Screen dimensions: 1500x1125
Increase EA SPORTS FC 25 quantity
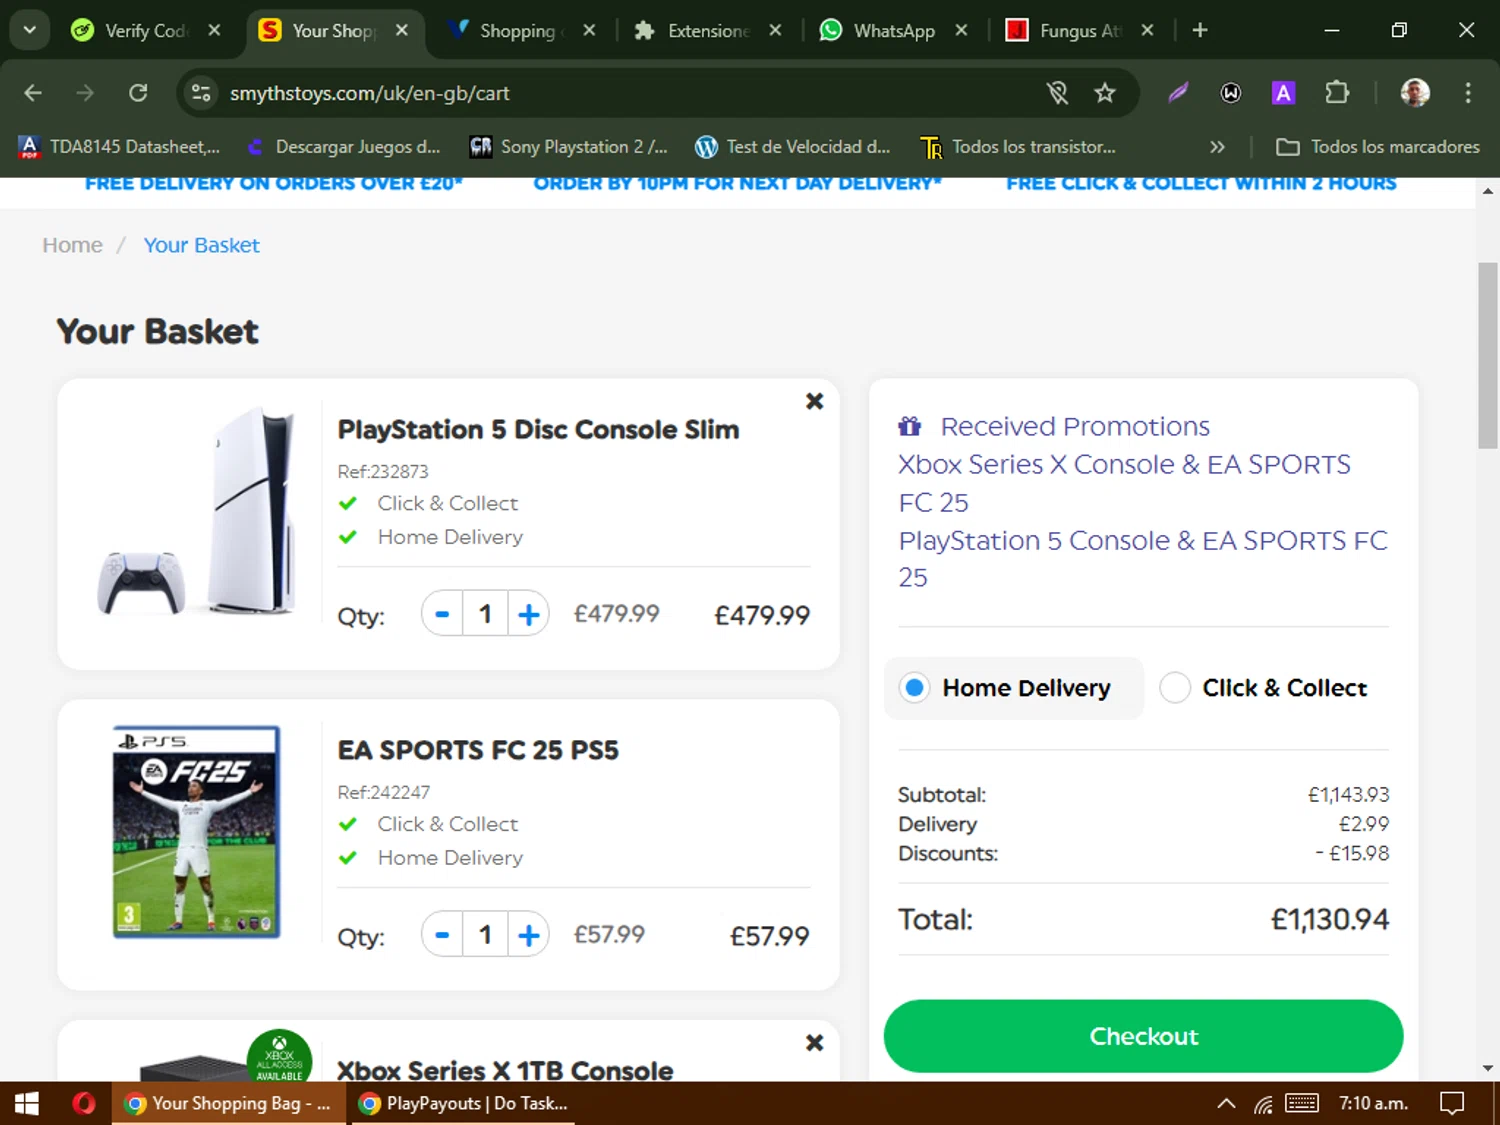coord(529,935)
